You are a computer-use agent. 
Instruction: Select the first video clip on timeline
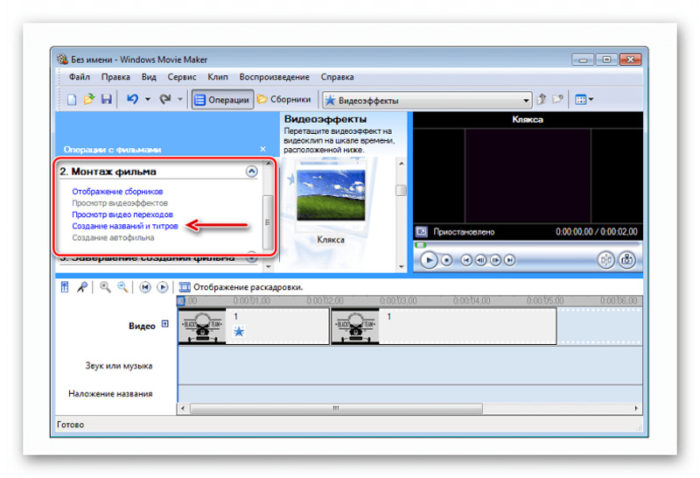point(254,326)
